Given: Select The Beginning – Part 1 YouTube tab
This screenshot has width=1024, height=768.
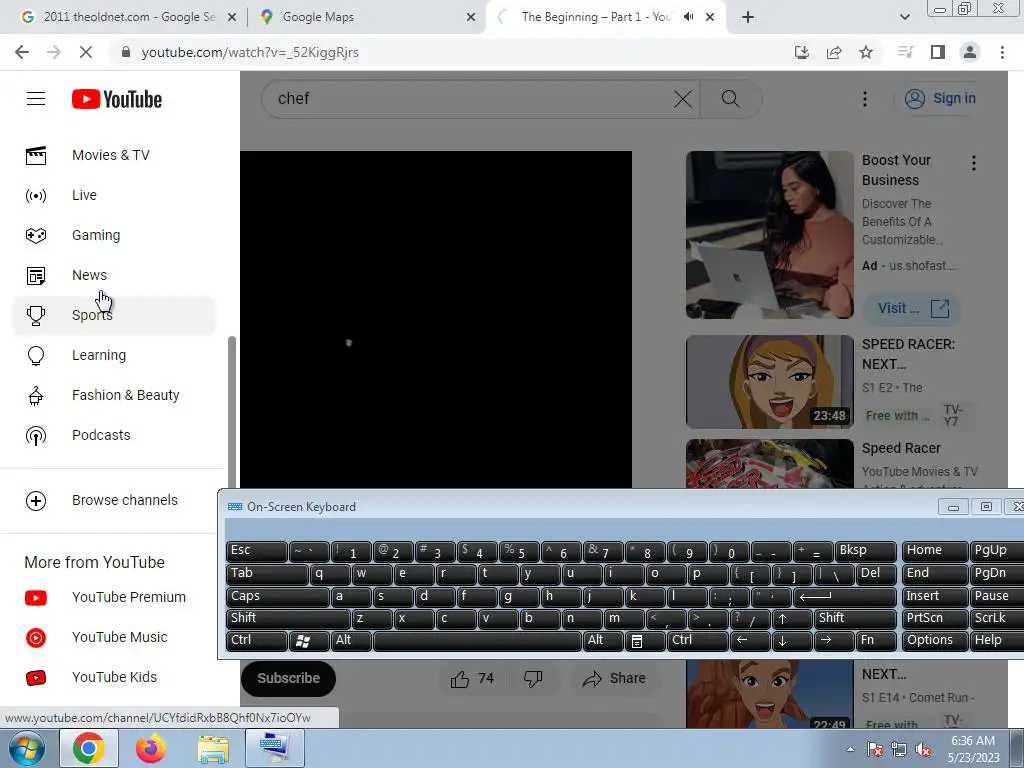Looking at the screenshot, I should pos(594,17).
